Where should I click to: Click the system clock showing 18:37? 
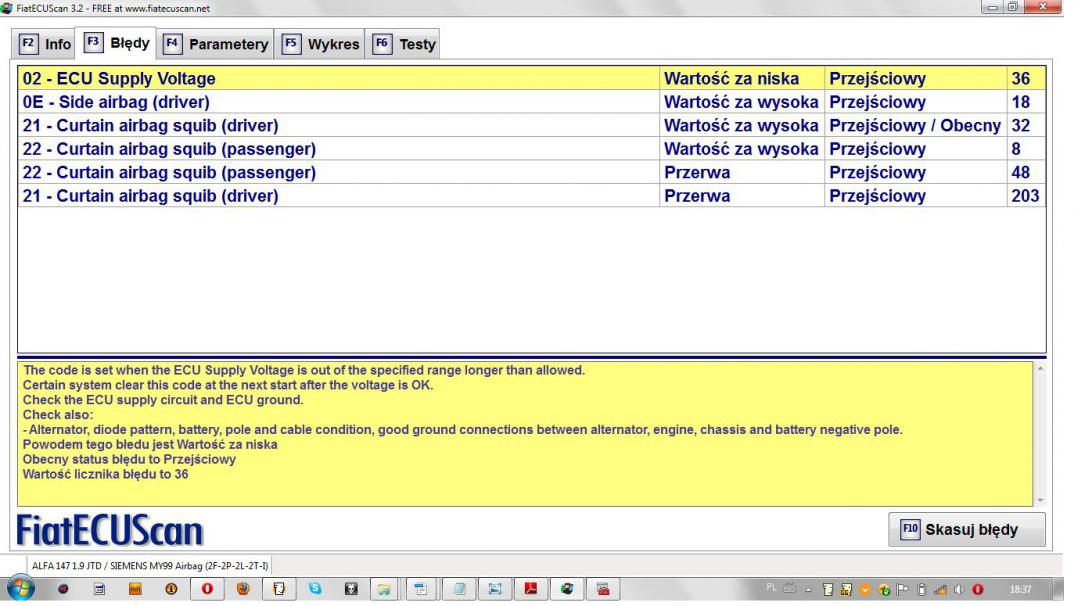point(1021,590)
